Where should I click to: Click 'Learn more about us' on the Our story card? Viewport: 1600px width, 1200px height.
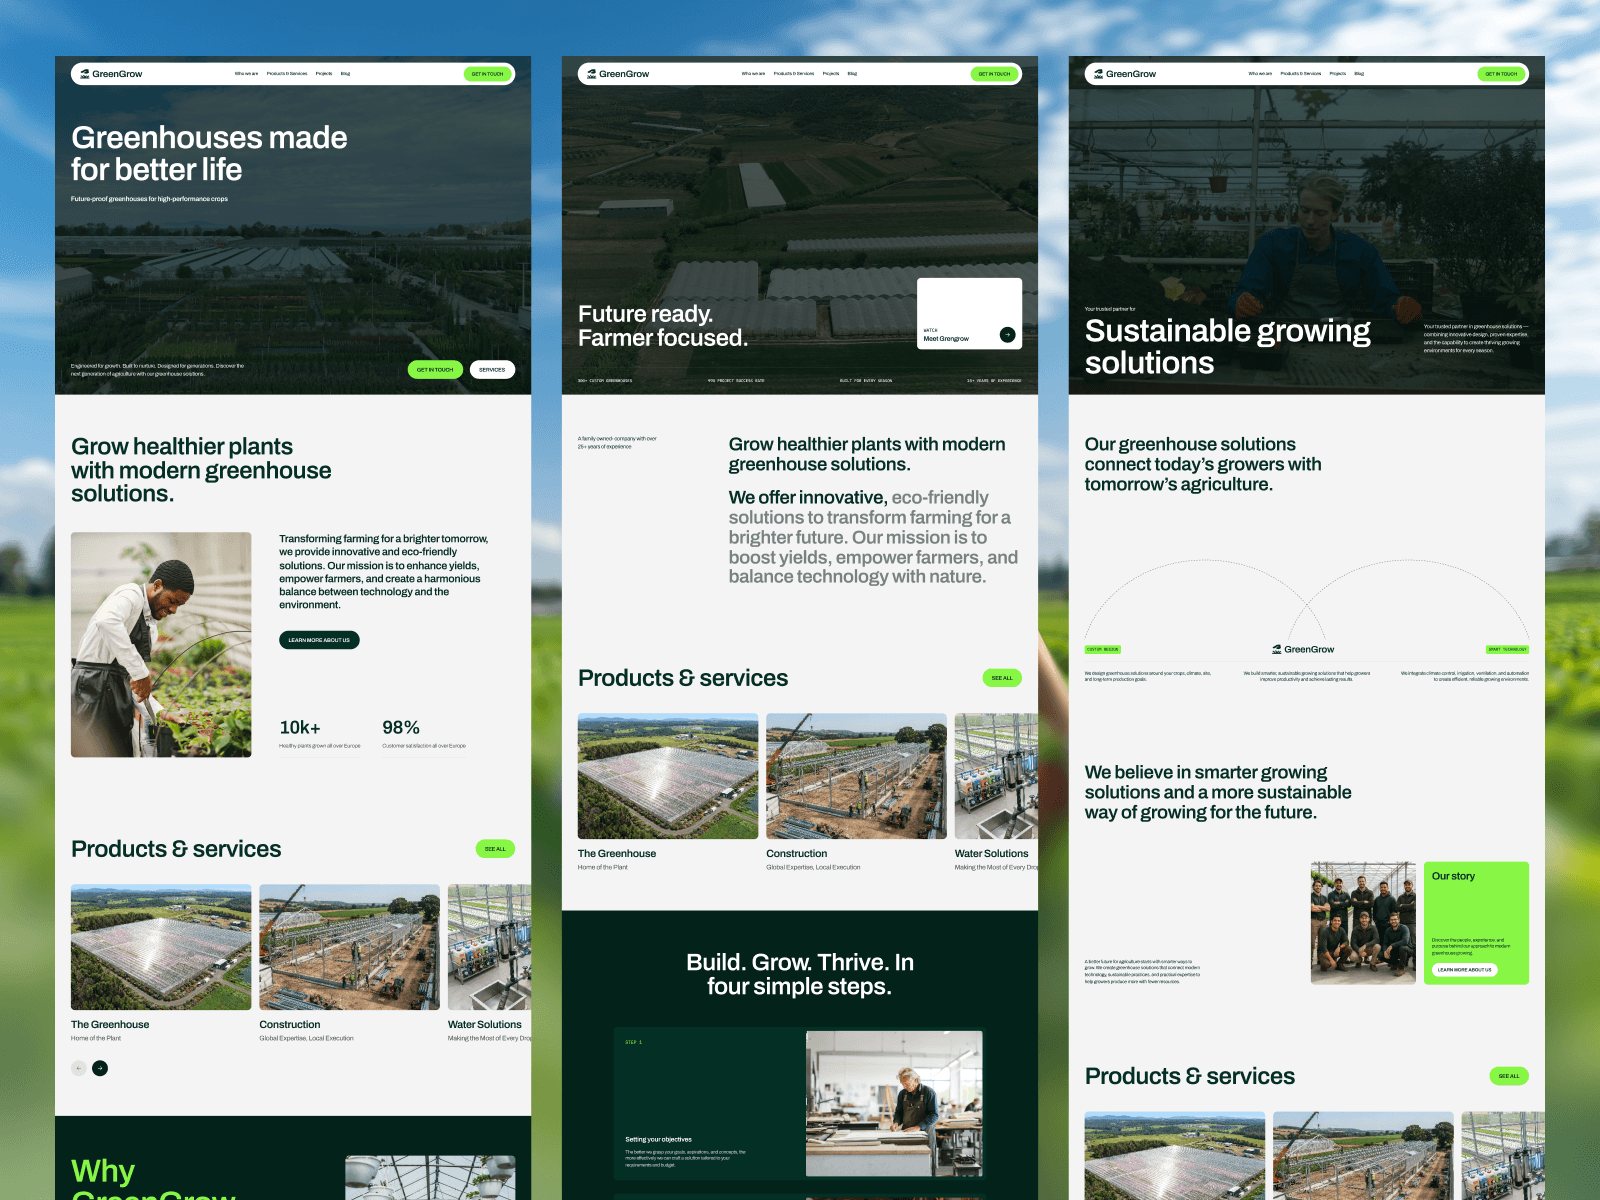pyautogui.click(x=1465, y=970)
